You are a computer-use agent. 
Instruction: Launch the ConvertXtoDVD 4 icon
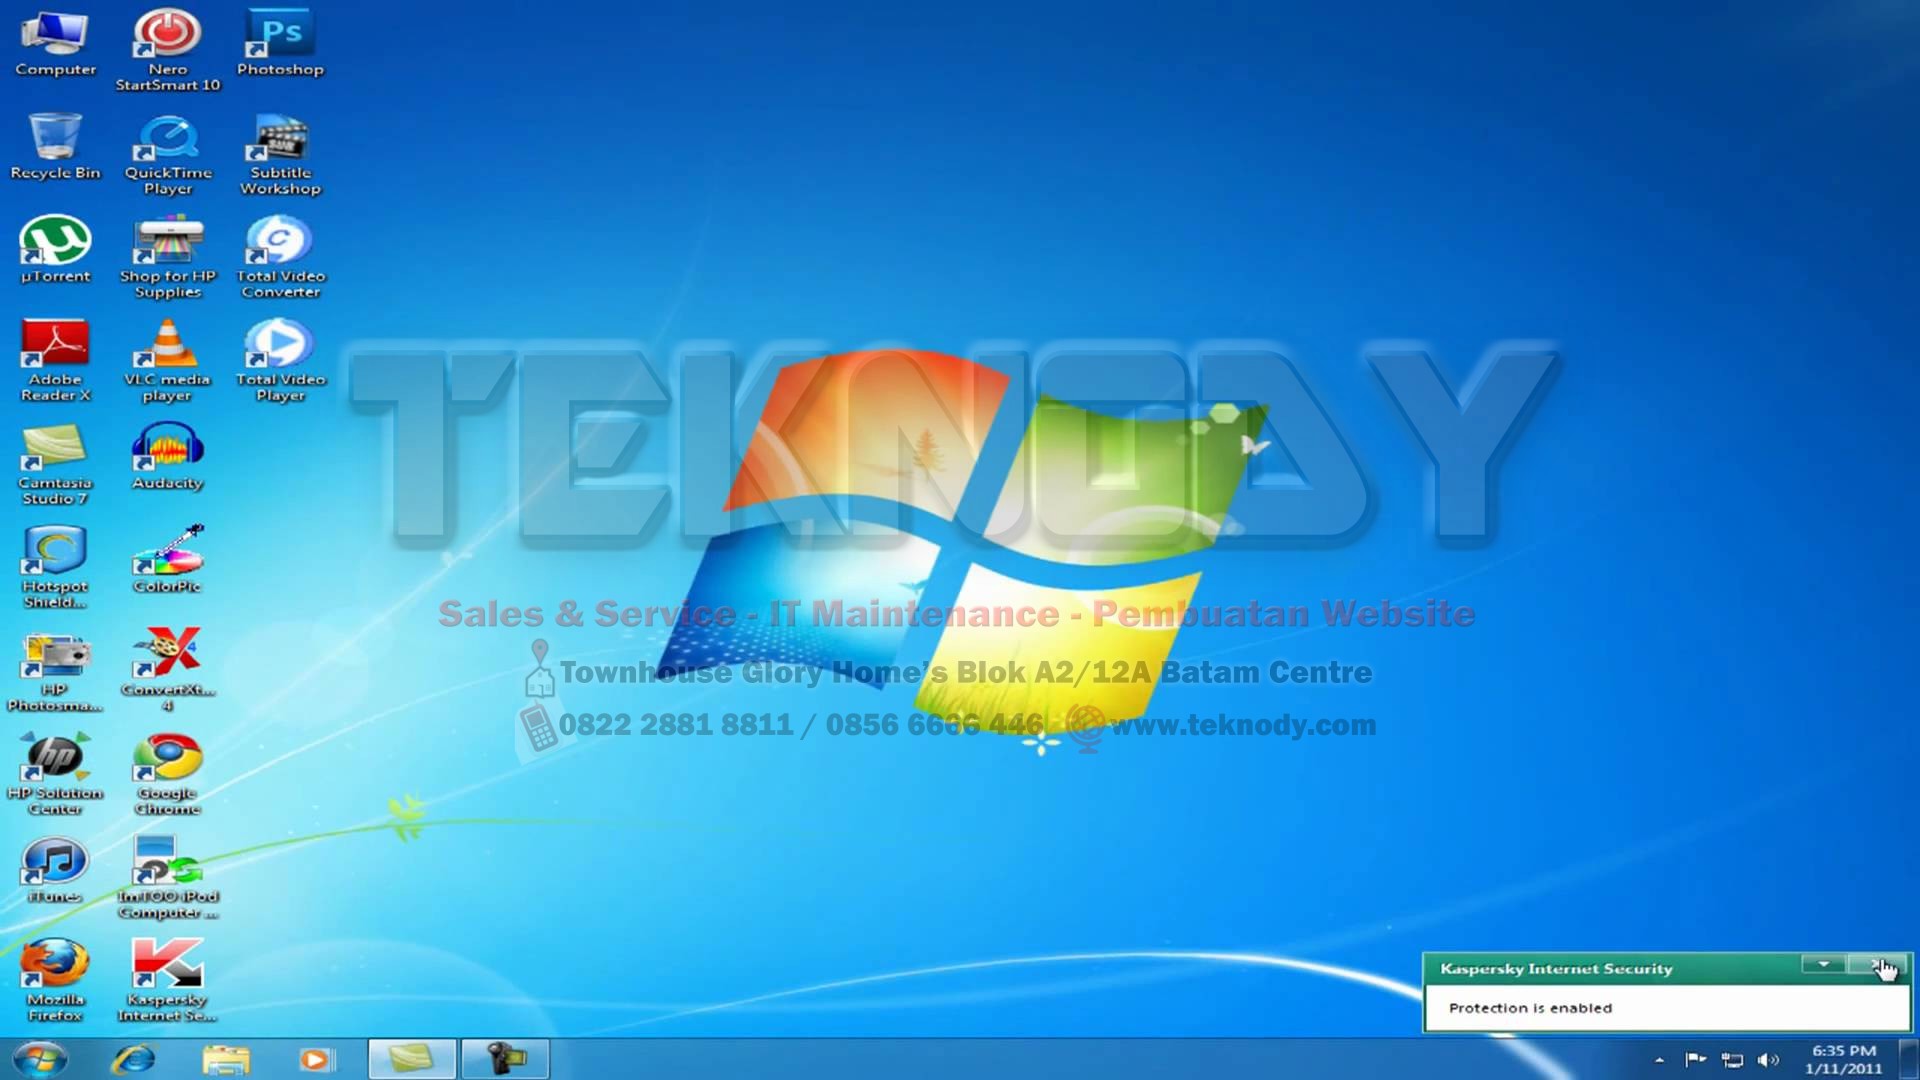tap(167, 671)
